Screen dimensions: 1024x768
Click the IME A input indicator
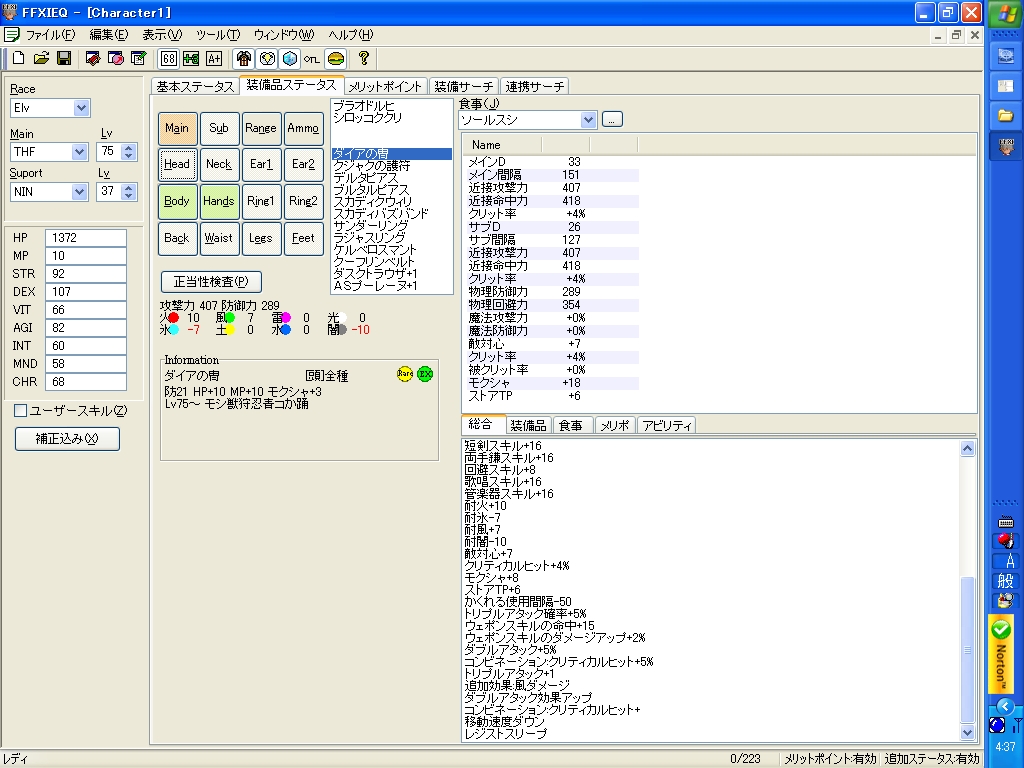coord(1006,561)
